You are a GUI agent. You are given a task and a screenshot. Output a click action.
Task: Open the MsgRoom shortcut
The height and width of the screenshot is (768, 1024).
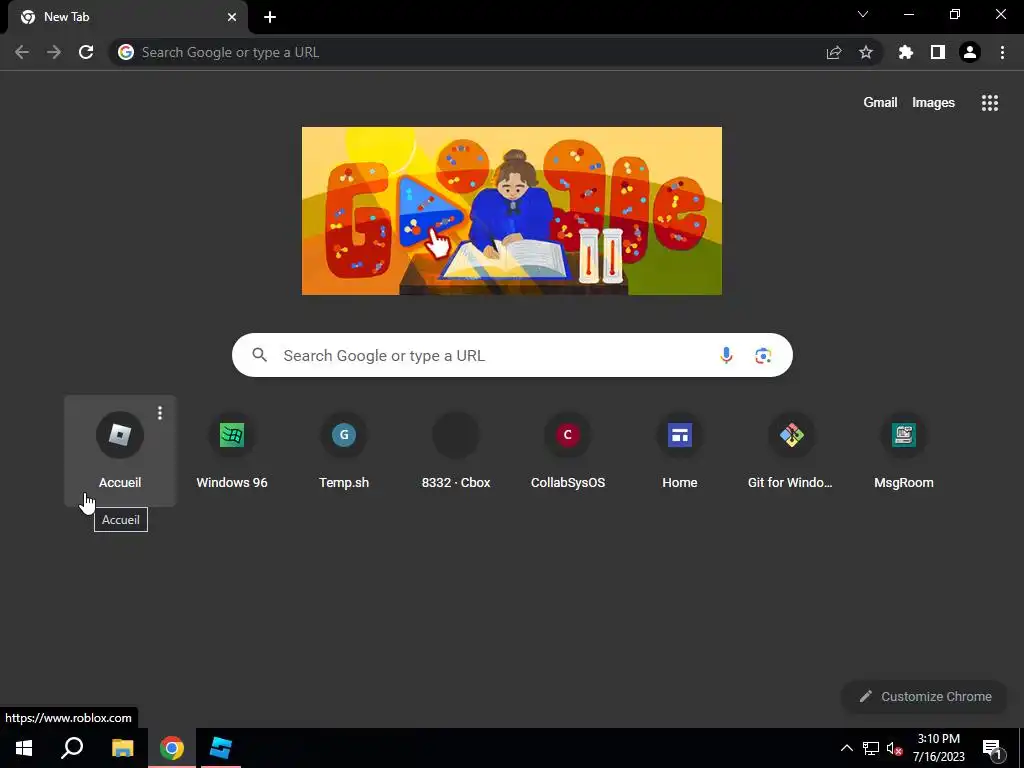pos(904,451)
